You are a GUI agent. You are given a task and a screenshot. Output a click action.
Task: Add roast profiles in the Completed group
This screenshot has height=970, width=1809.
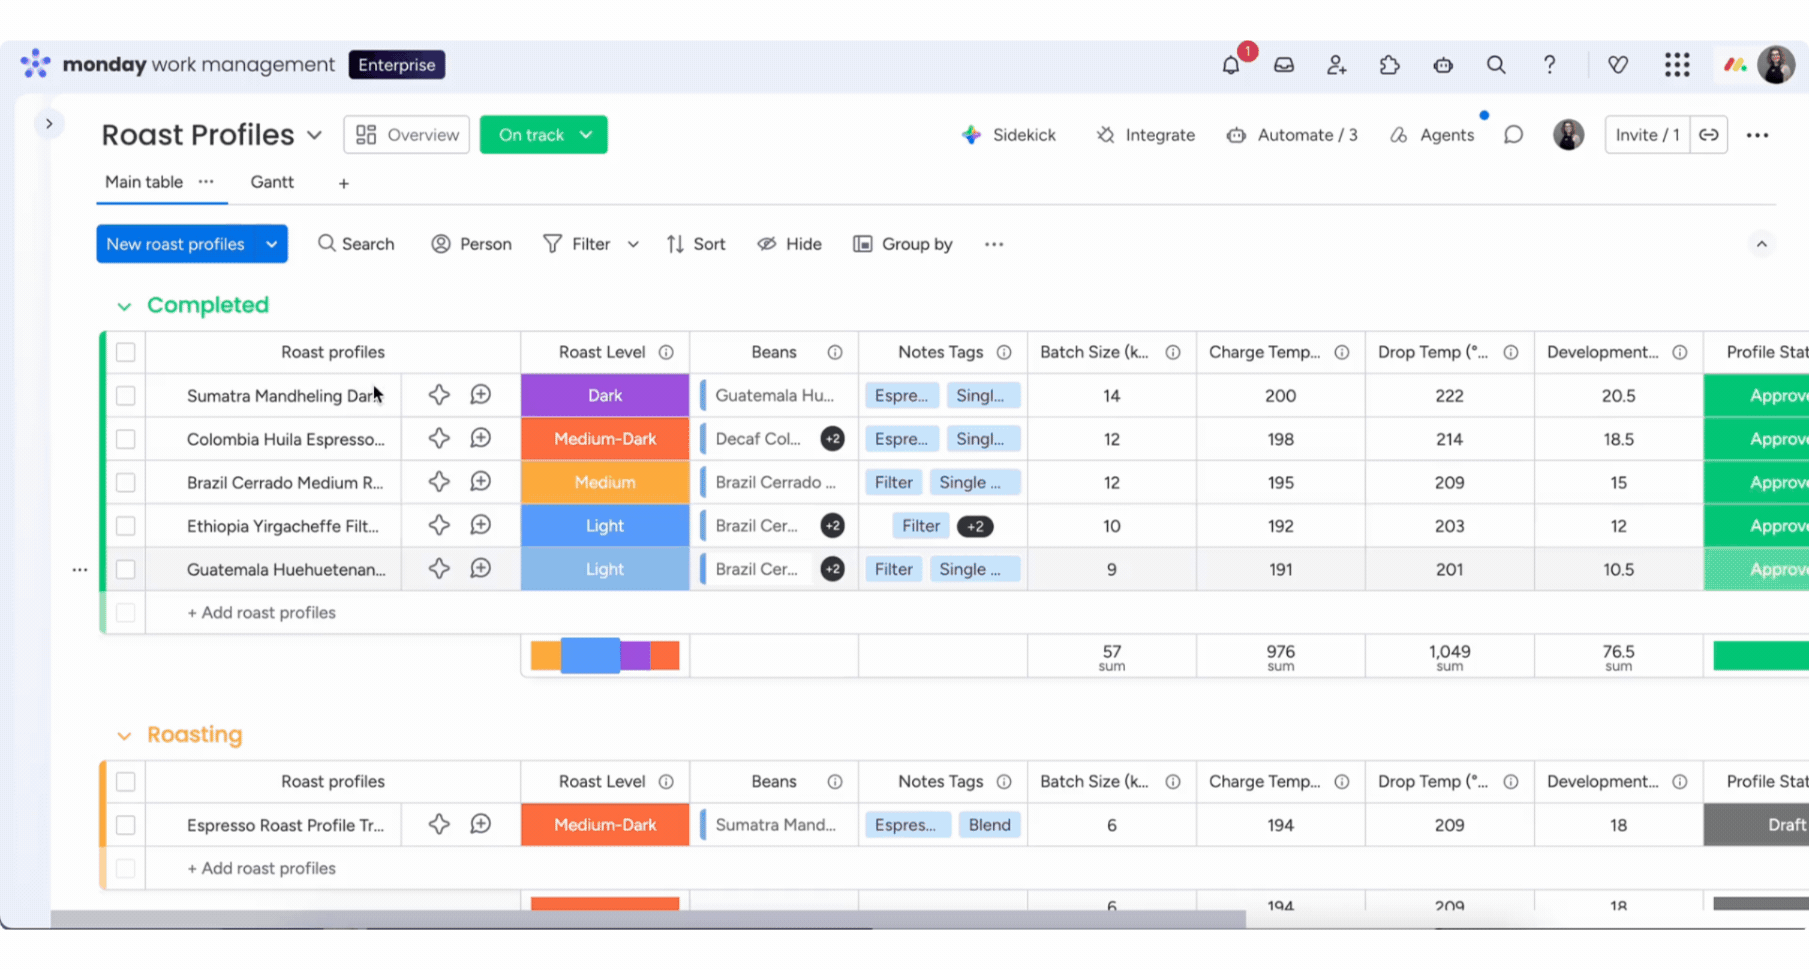coord(261,612)
